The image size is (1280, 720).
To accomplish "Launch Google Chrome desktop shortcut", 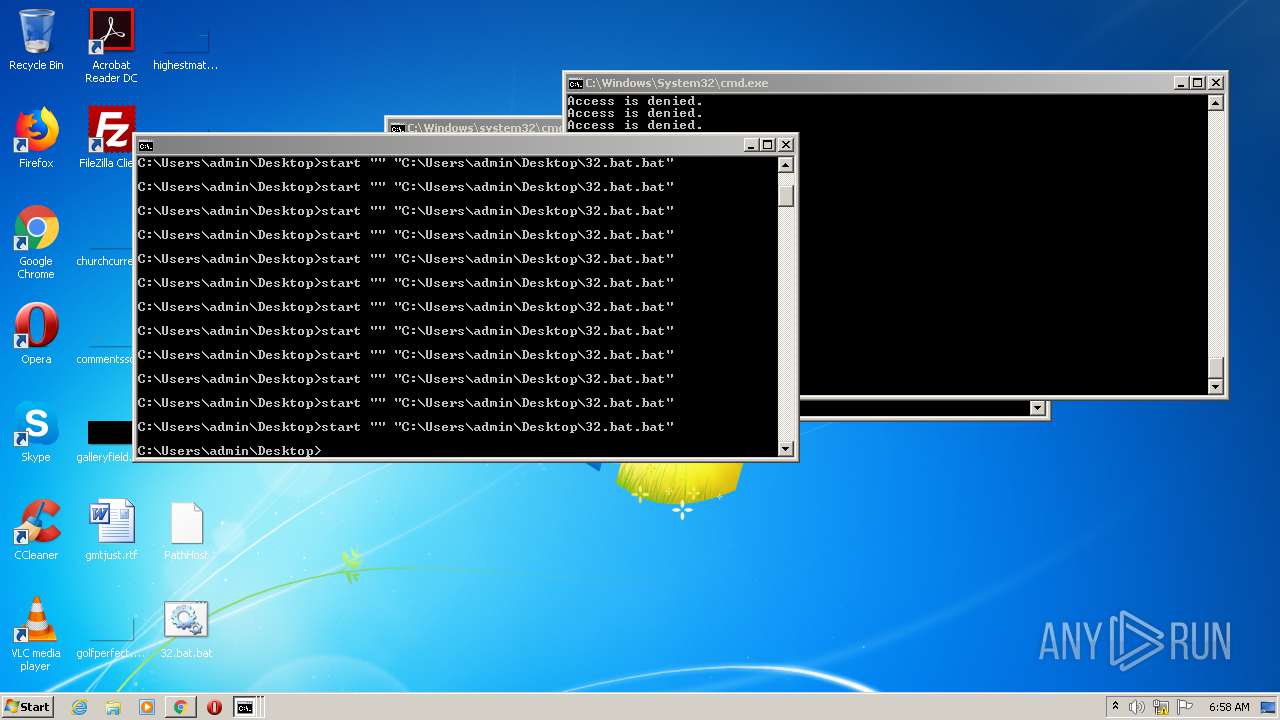I will click(x=36, y=242).
